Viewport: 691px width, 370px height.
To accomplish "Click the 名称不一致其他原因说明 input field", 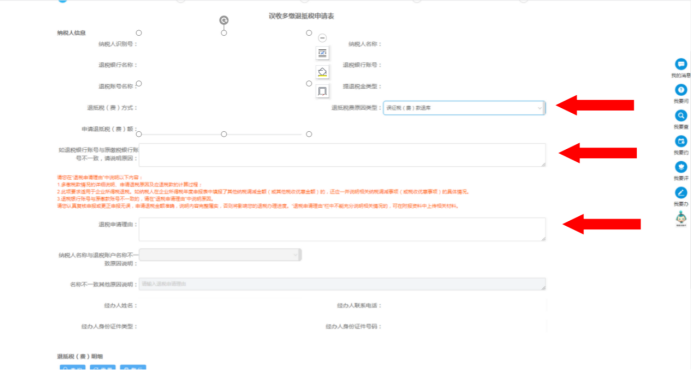I will point(342,284).
